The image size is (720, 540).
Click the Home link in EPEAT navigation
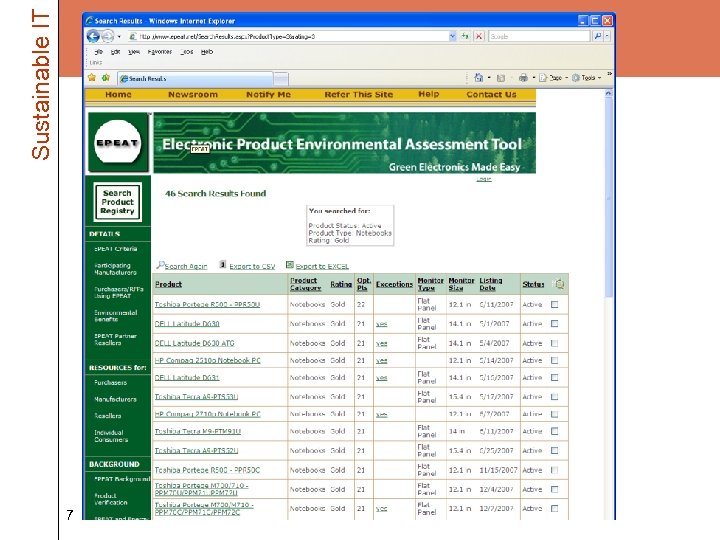pos(118,94)
